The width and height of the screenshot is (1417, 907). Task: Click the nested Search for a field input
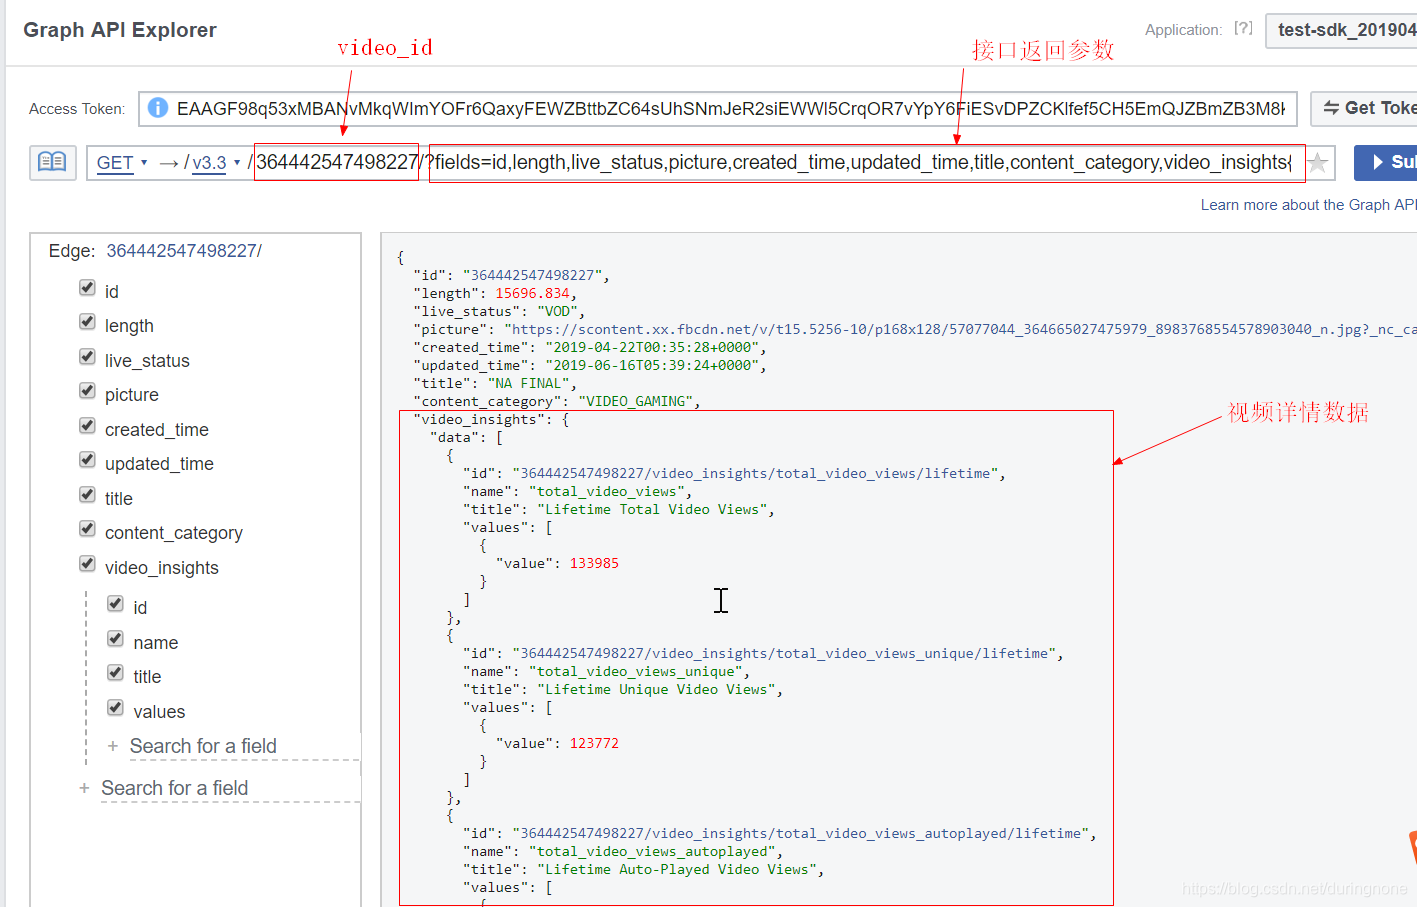(244, 746)
